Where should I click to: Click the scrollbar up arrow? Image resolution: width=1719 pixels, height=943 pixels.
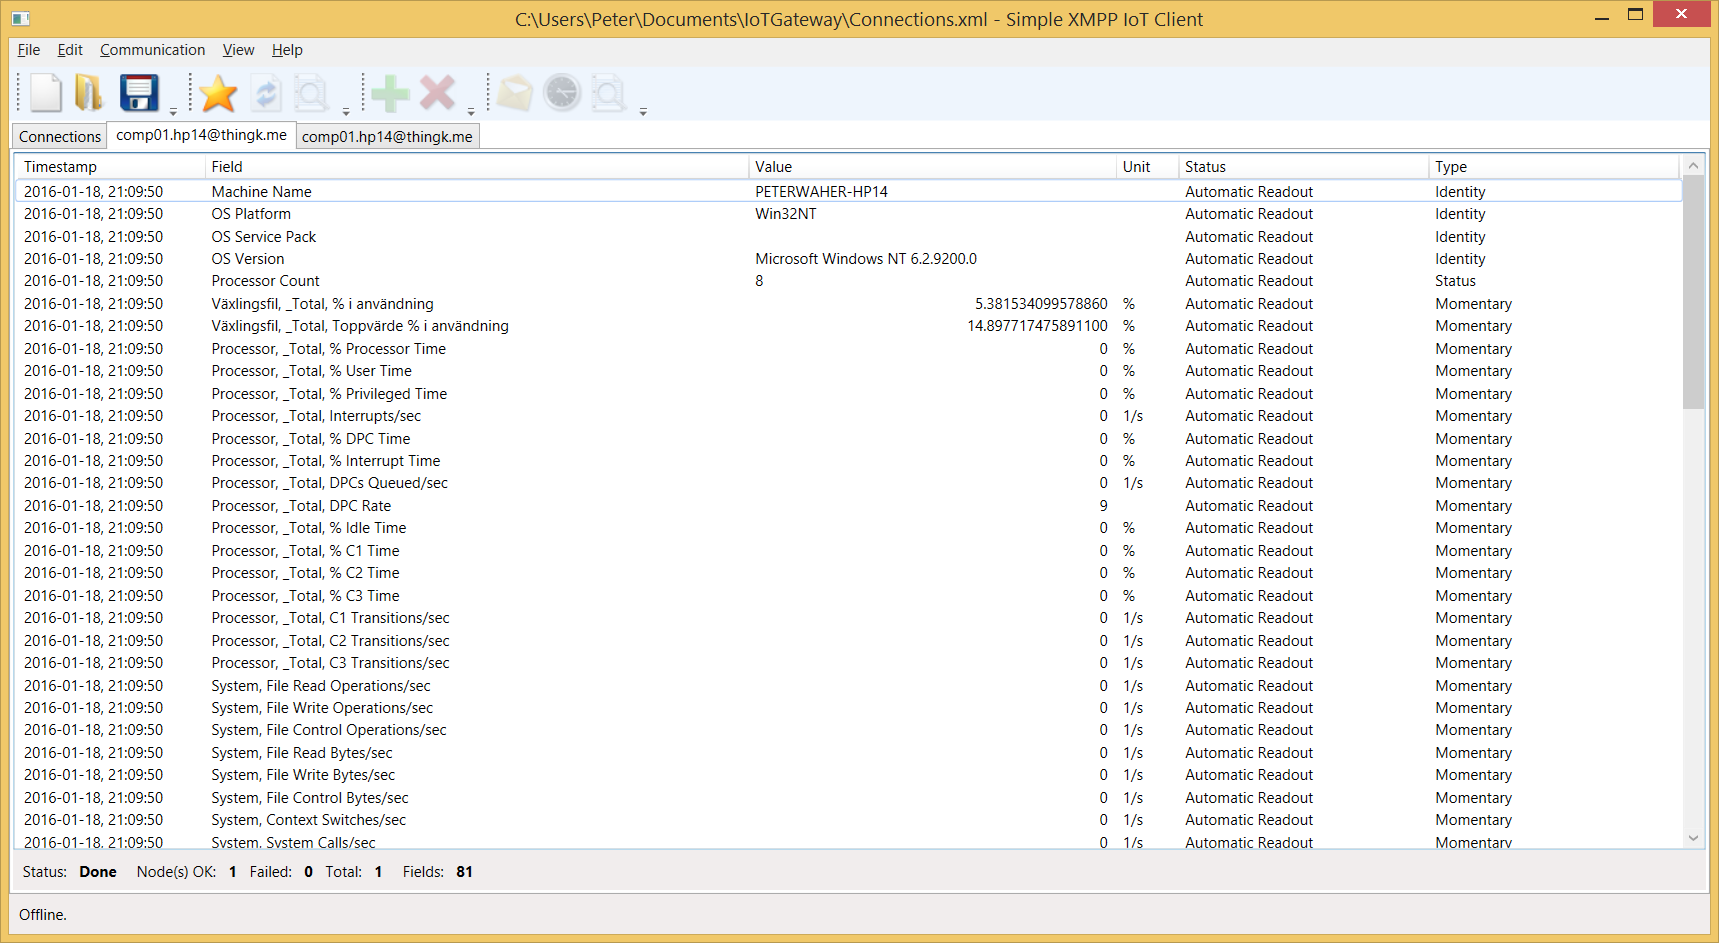click(x=1693, y=166)
